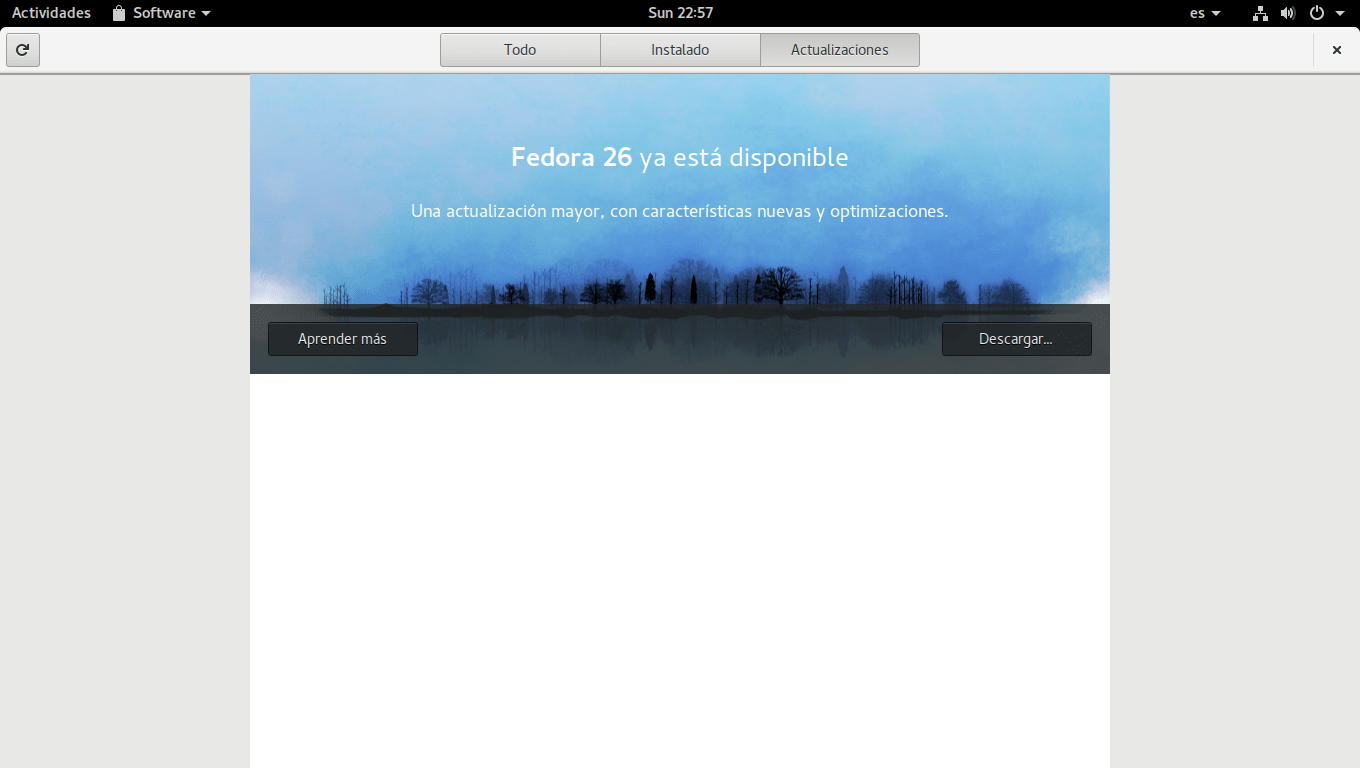Click the Aprender más button
1360x768 pixels.
[x=343, y=339]
